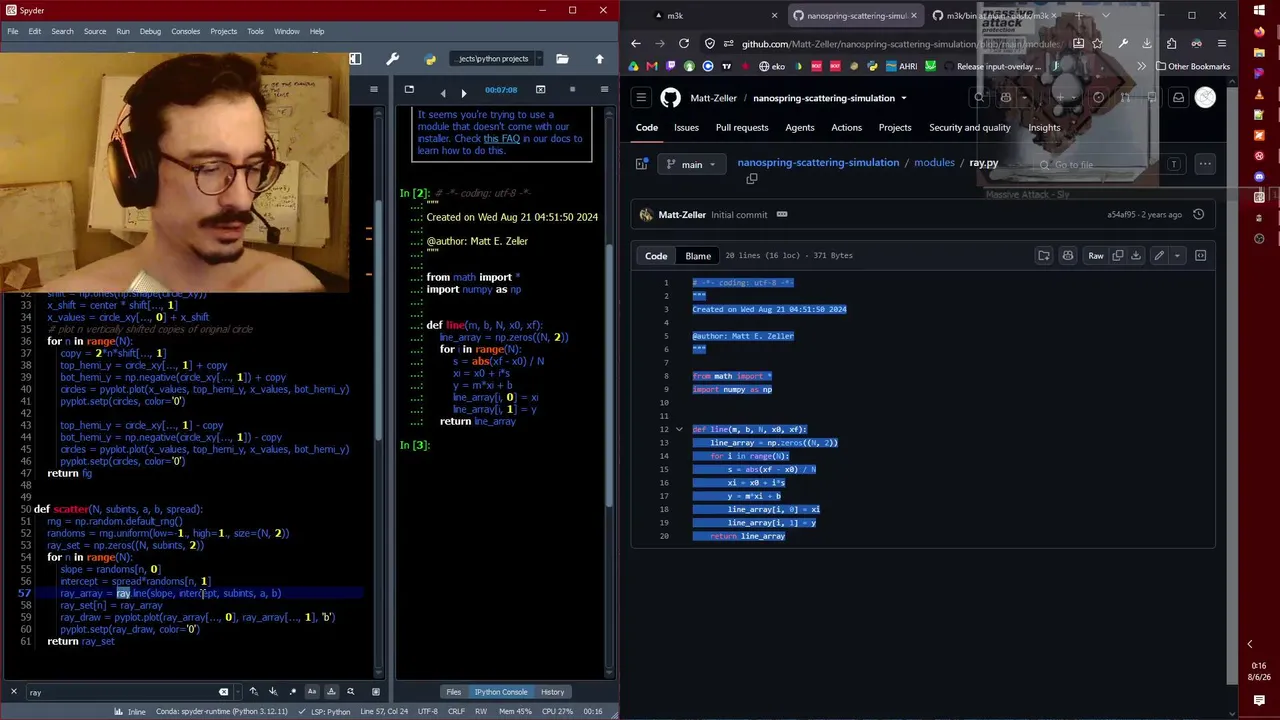Open the nanospring-scattering-simulation breadcrumb link

pos(818,163)
